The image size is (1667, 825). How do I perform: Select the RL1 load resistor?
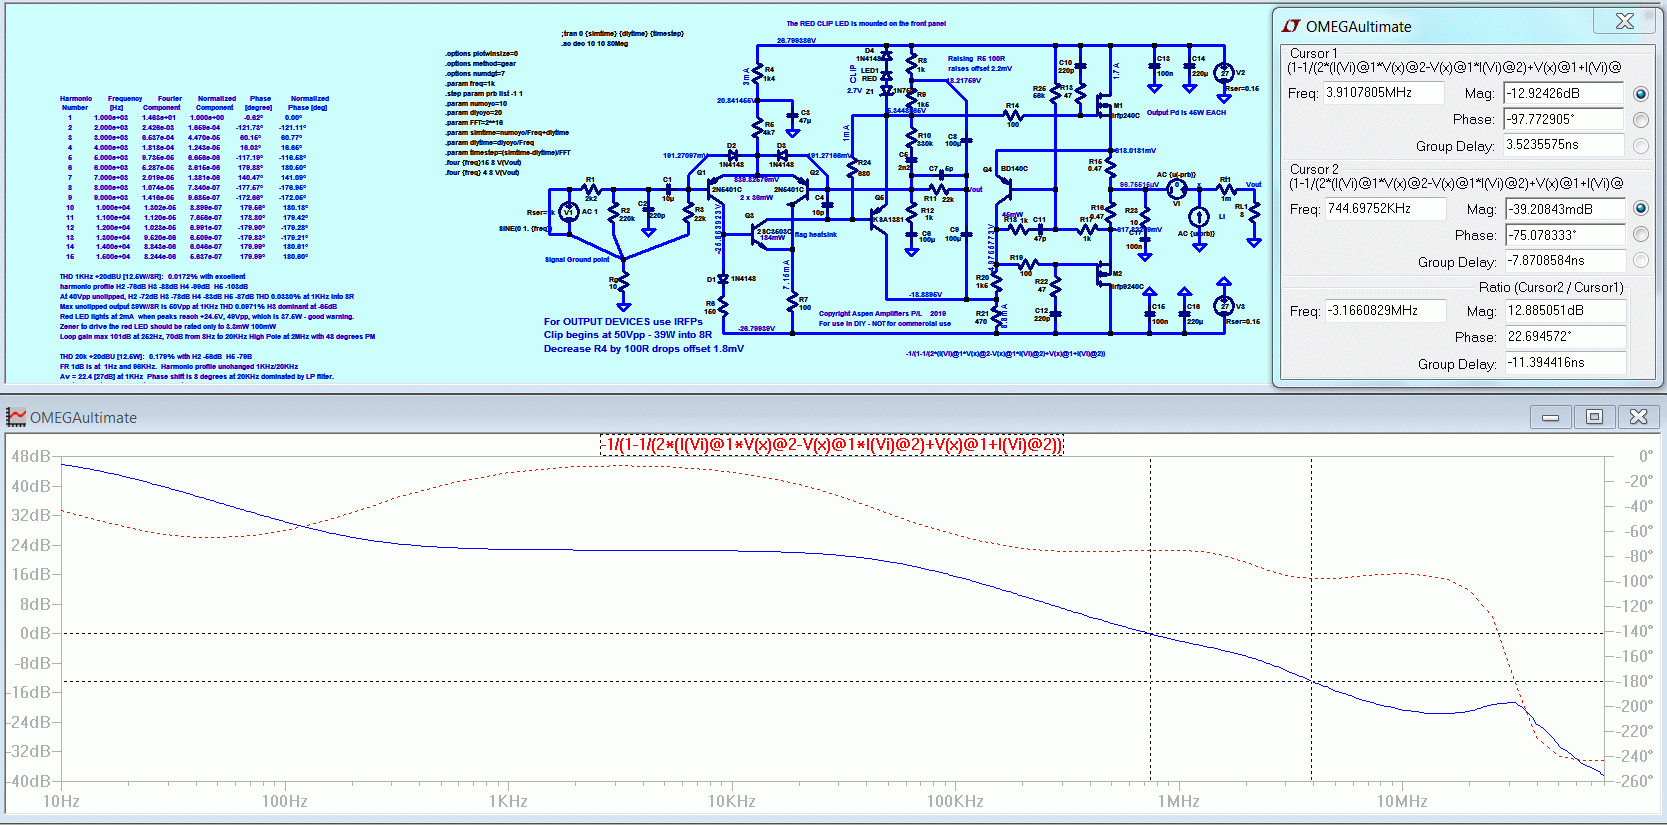(1253, 211)
